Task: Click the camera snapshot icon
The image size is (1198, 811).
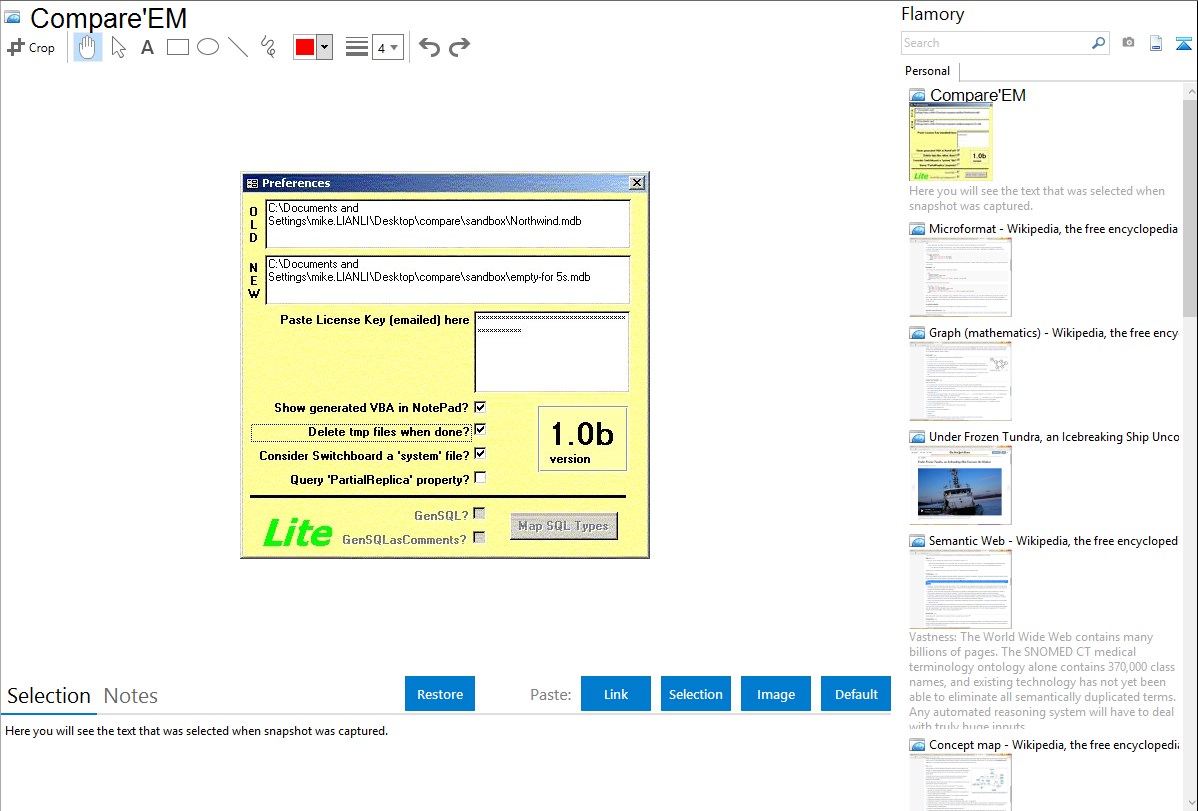Action: point(1128,43)
